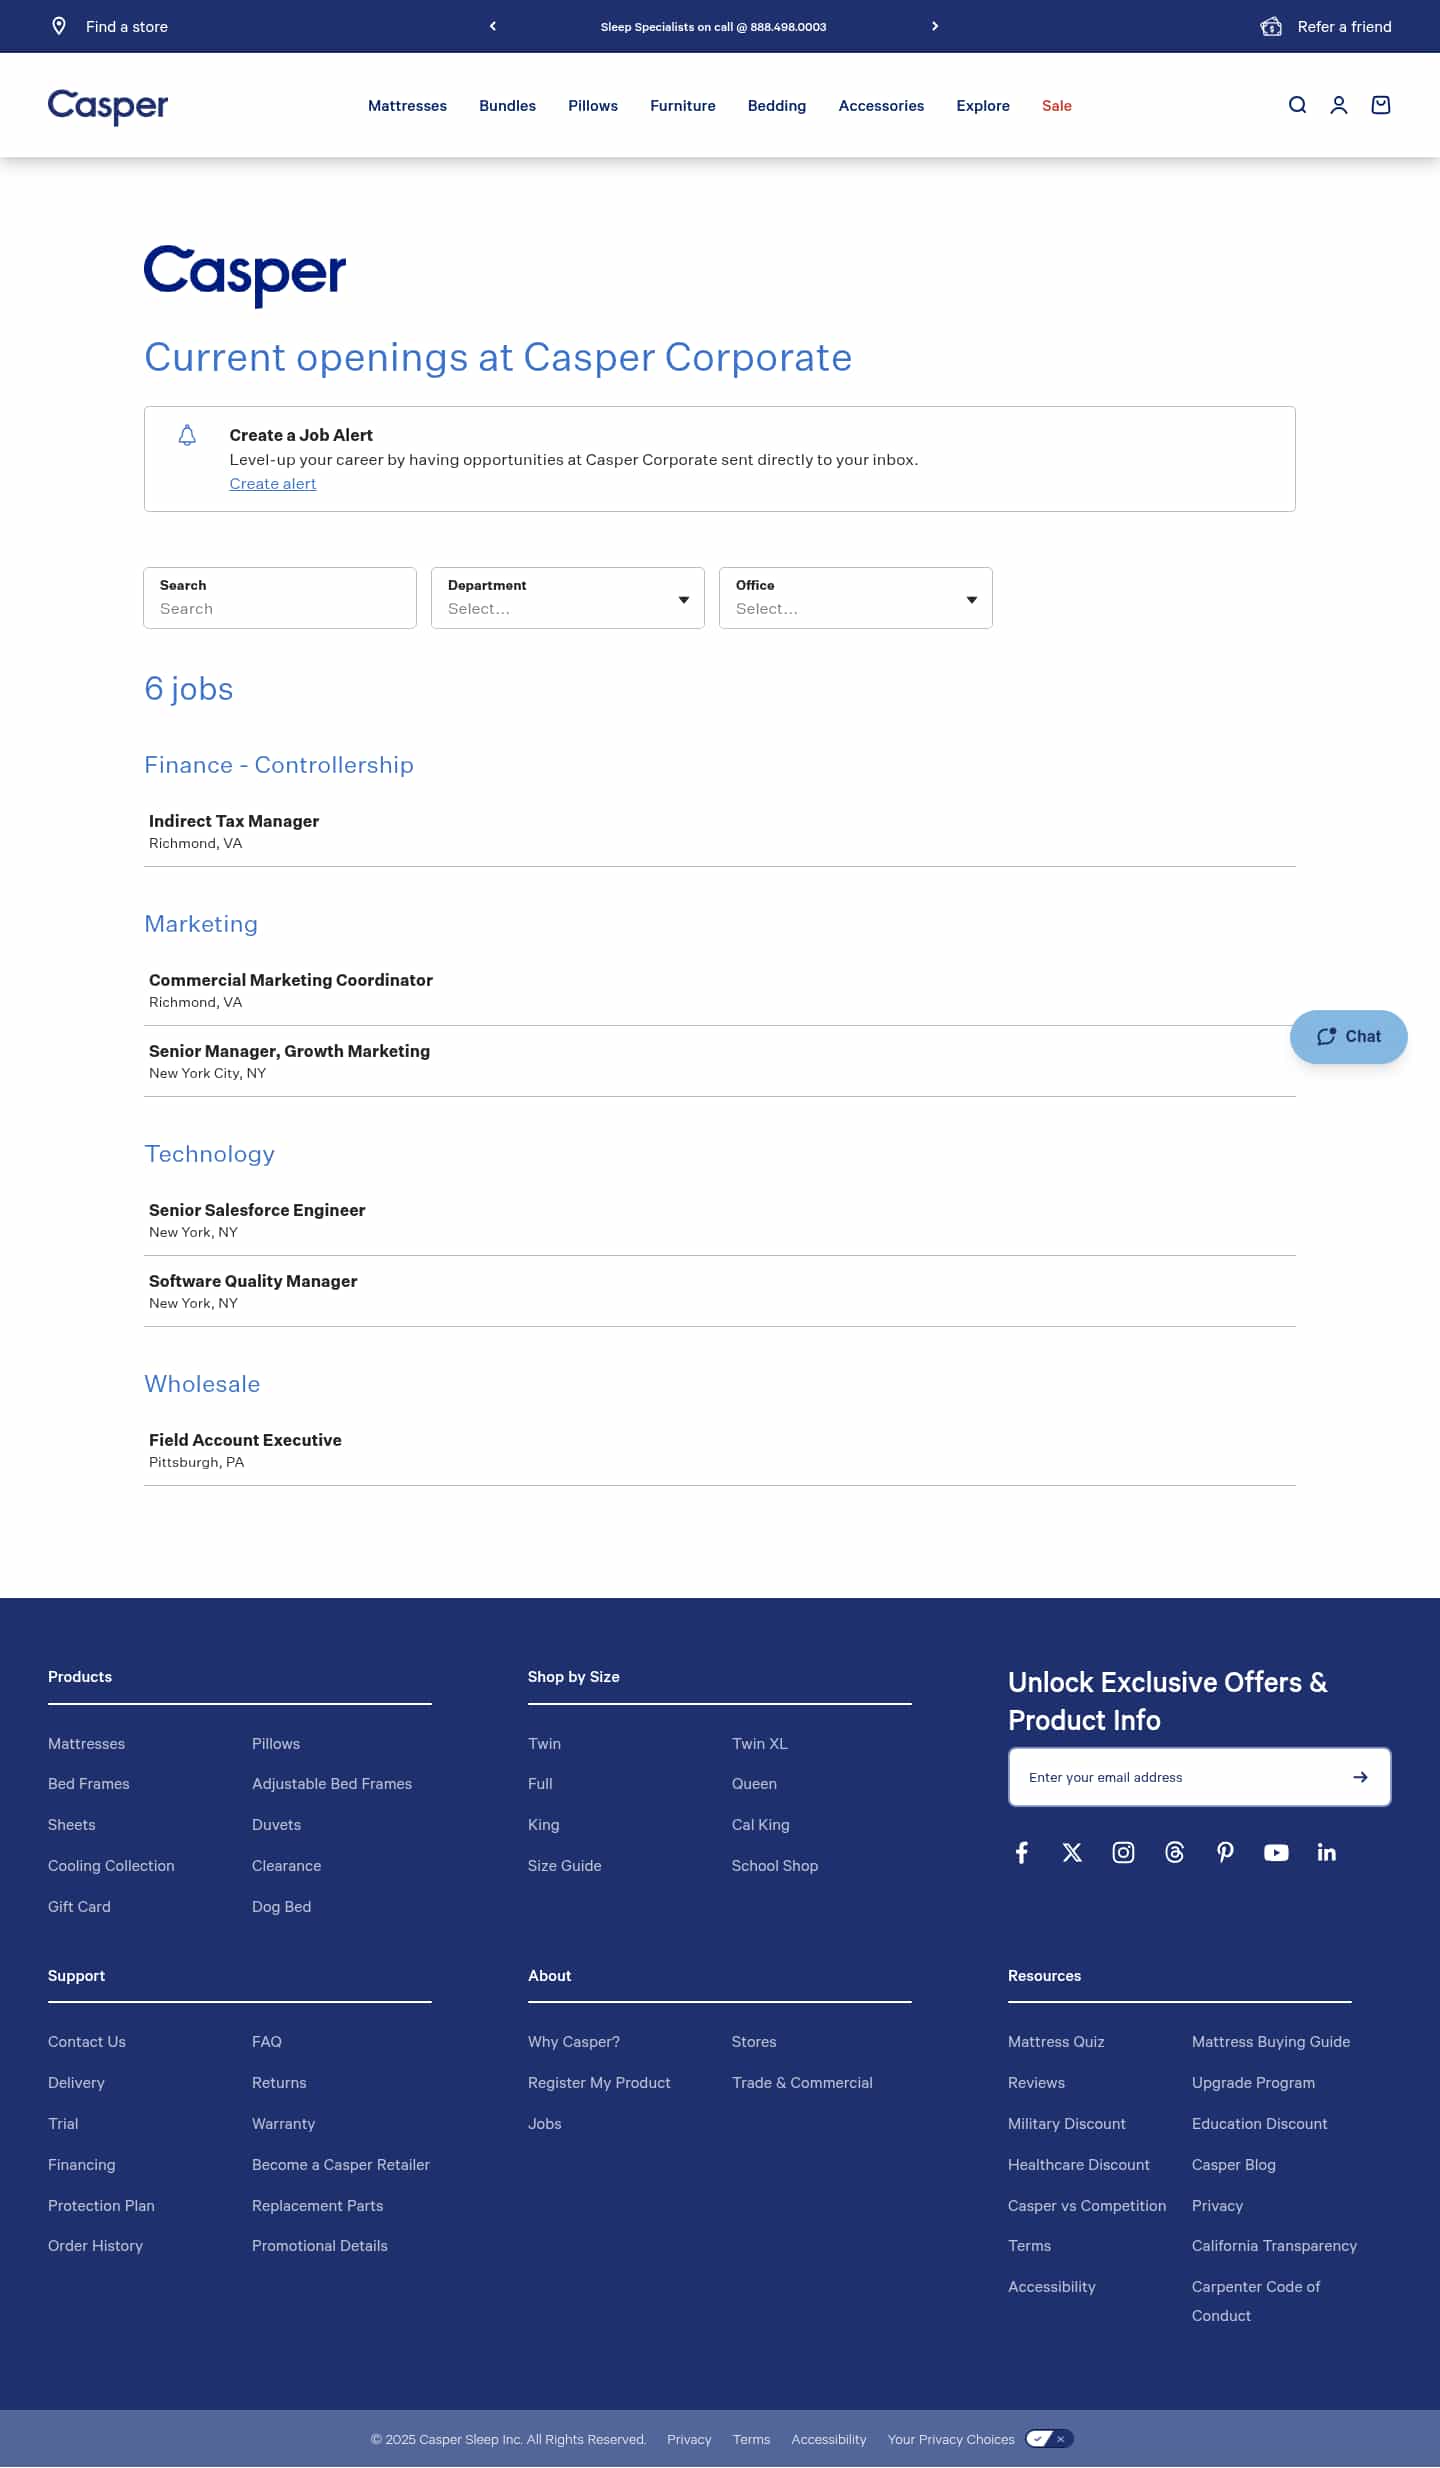Viewport: 1440px width, 2468px height.
Task: Click the Casper logo in the header
Action: point(108,106)
